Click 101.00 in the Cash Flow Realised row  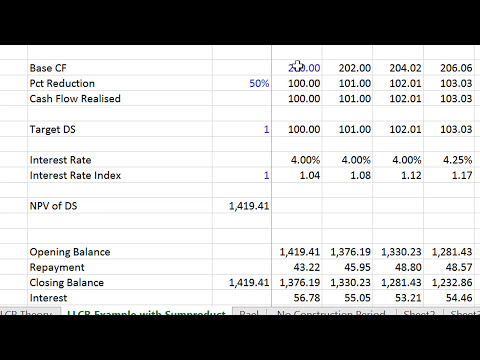pos(347,99)
